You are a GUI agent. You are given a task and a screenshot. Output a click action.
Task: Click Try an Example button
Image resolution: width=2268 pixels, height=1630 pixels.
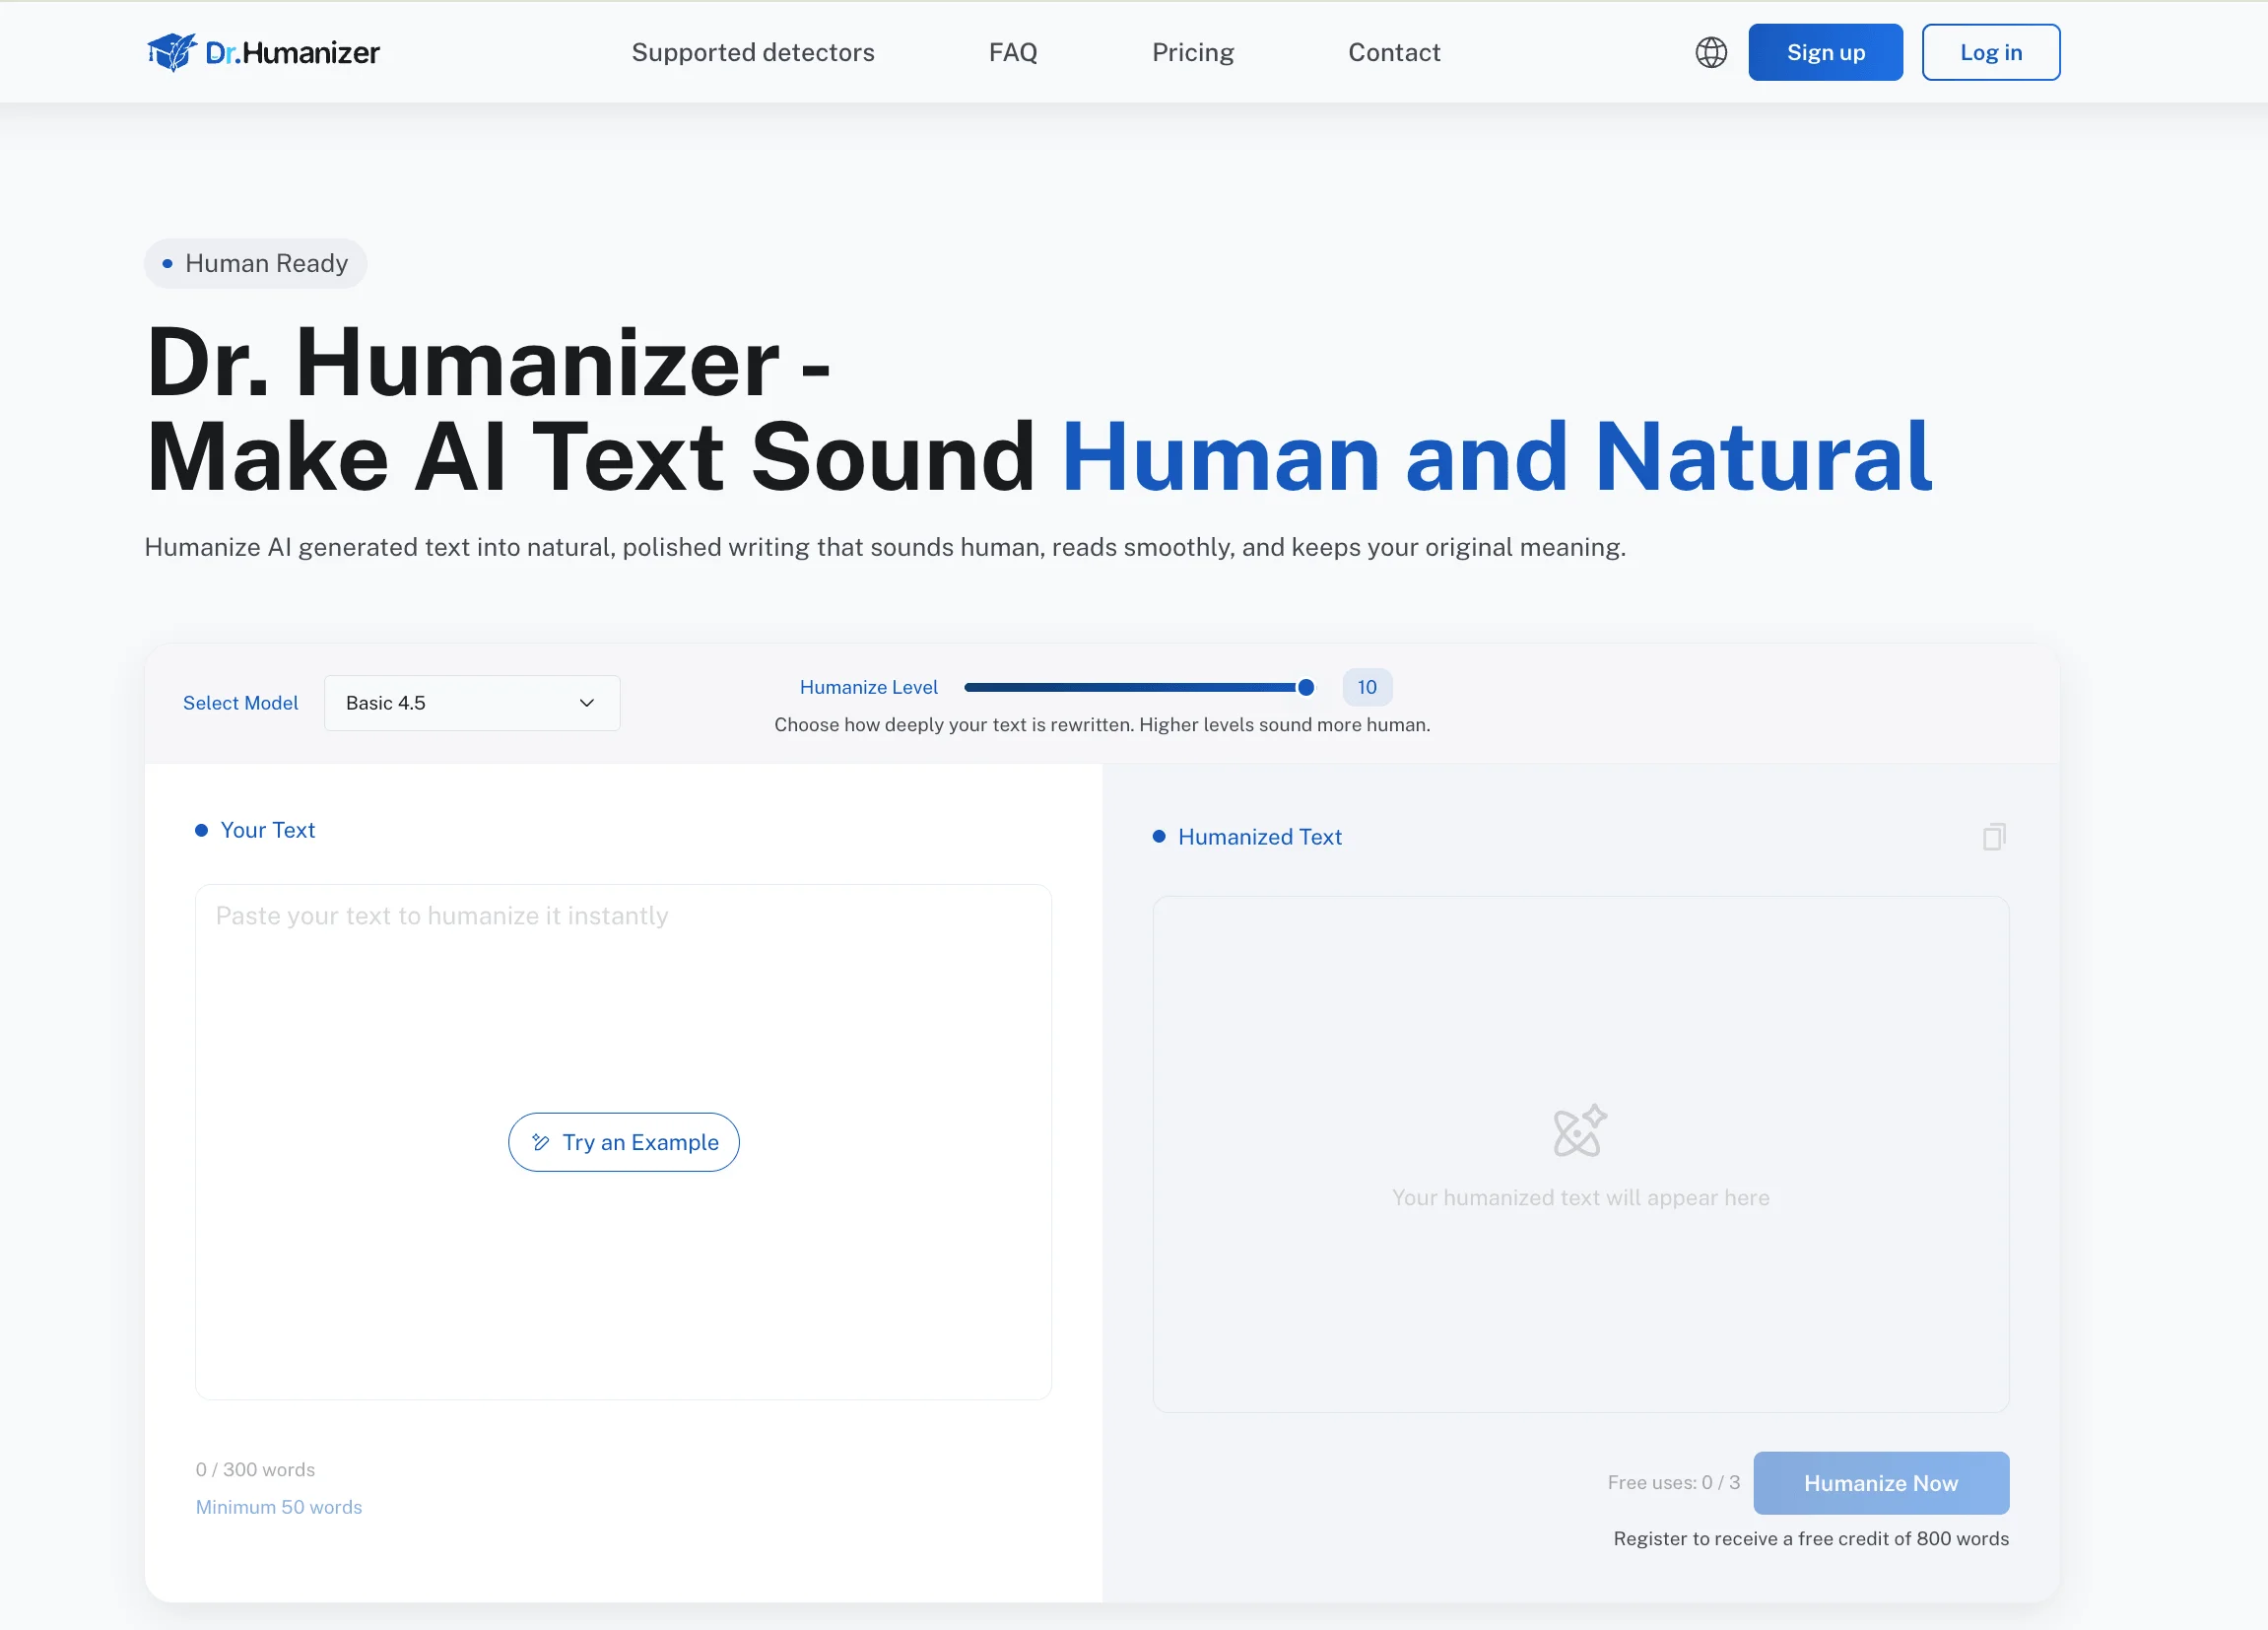[624, 1142]
